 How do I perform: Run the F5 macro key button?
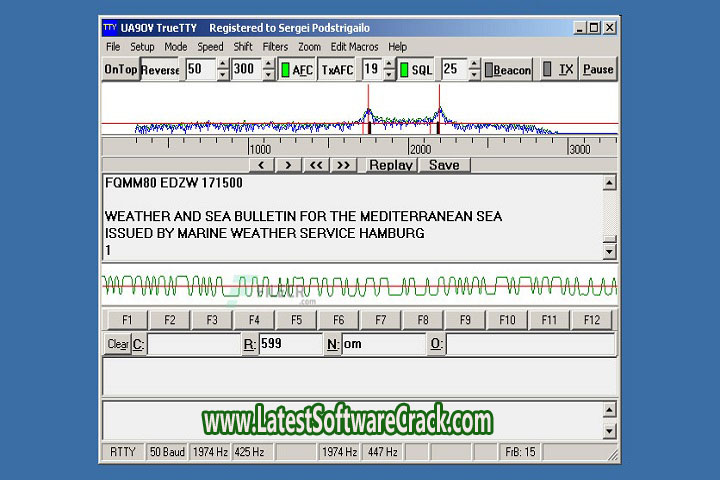pos(296,320)
